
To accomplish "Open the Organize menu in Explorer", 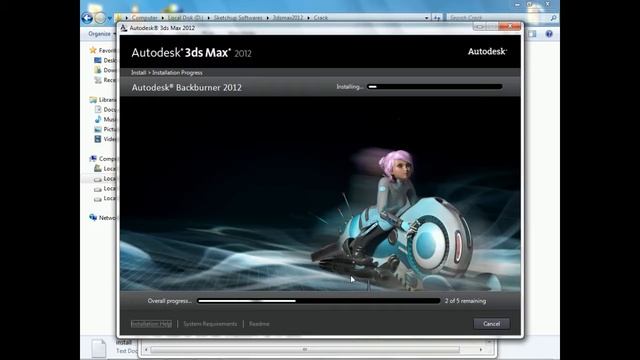I will (x=101, y=33).
